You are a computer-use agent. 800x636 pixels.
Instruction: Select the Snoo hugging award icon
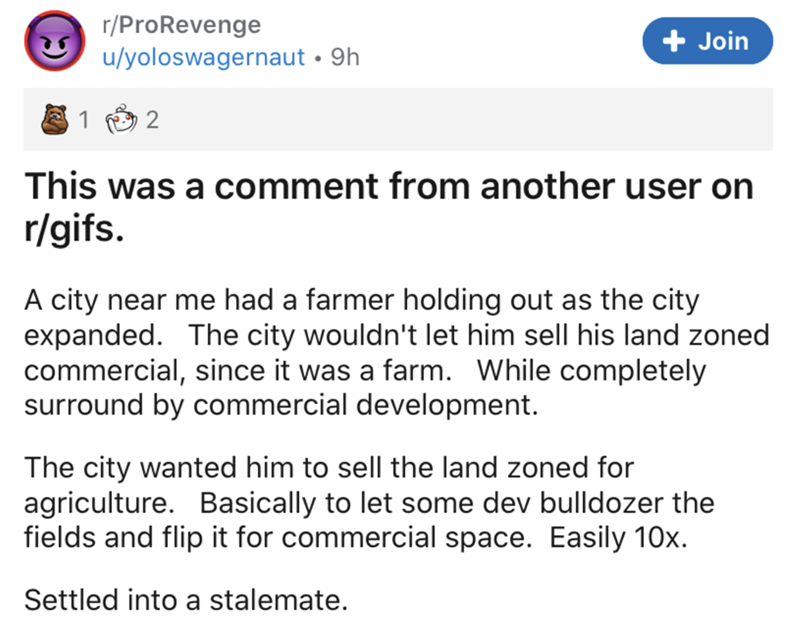121,119
